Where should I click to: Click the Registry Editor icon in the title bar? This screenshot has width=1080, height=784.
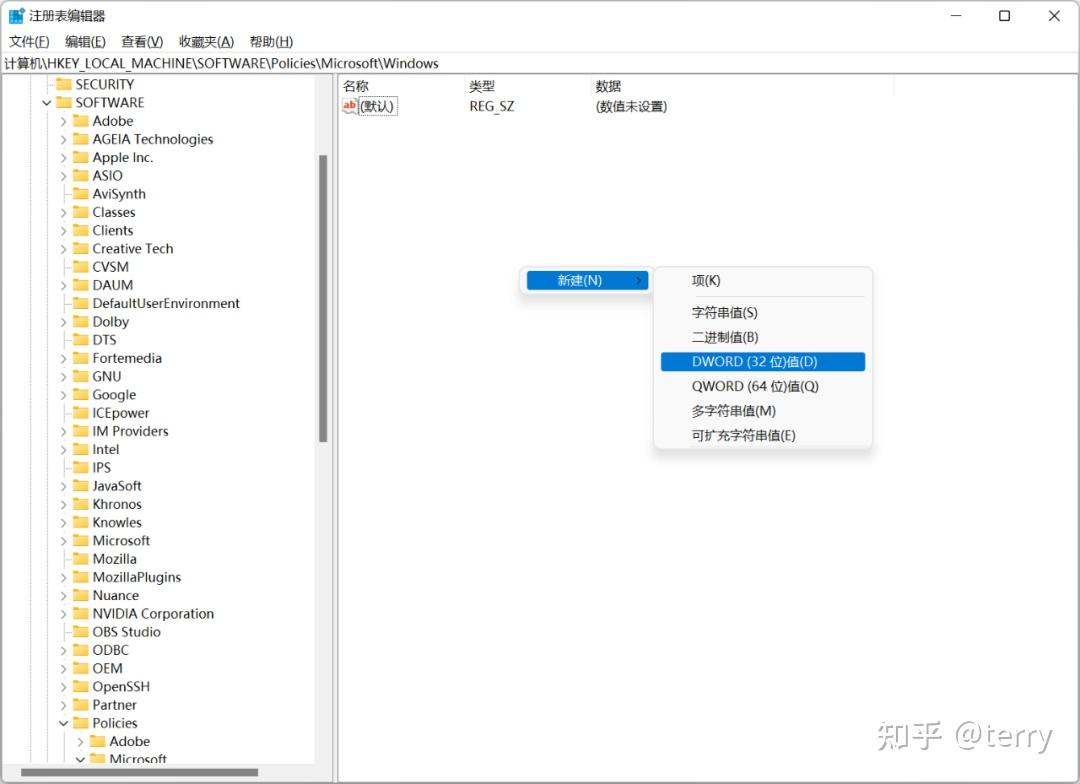14,15
